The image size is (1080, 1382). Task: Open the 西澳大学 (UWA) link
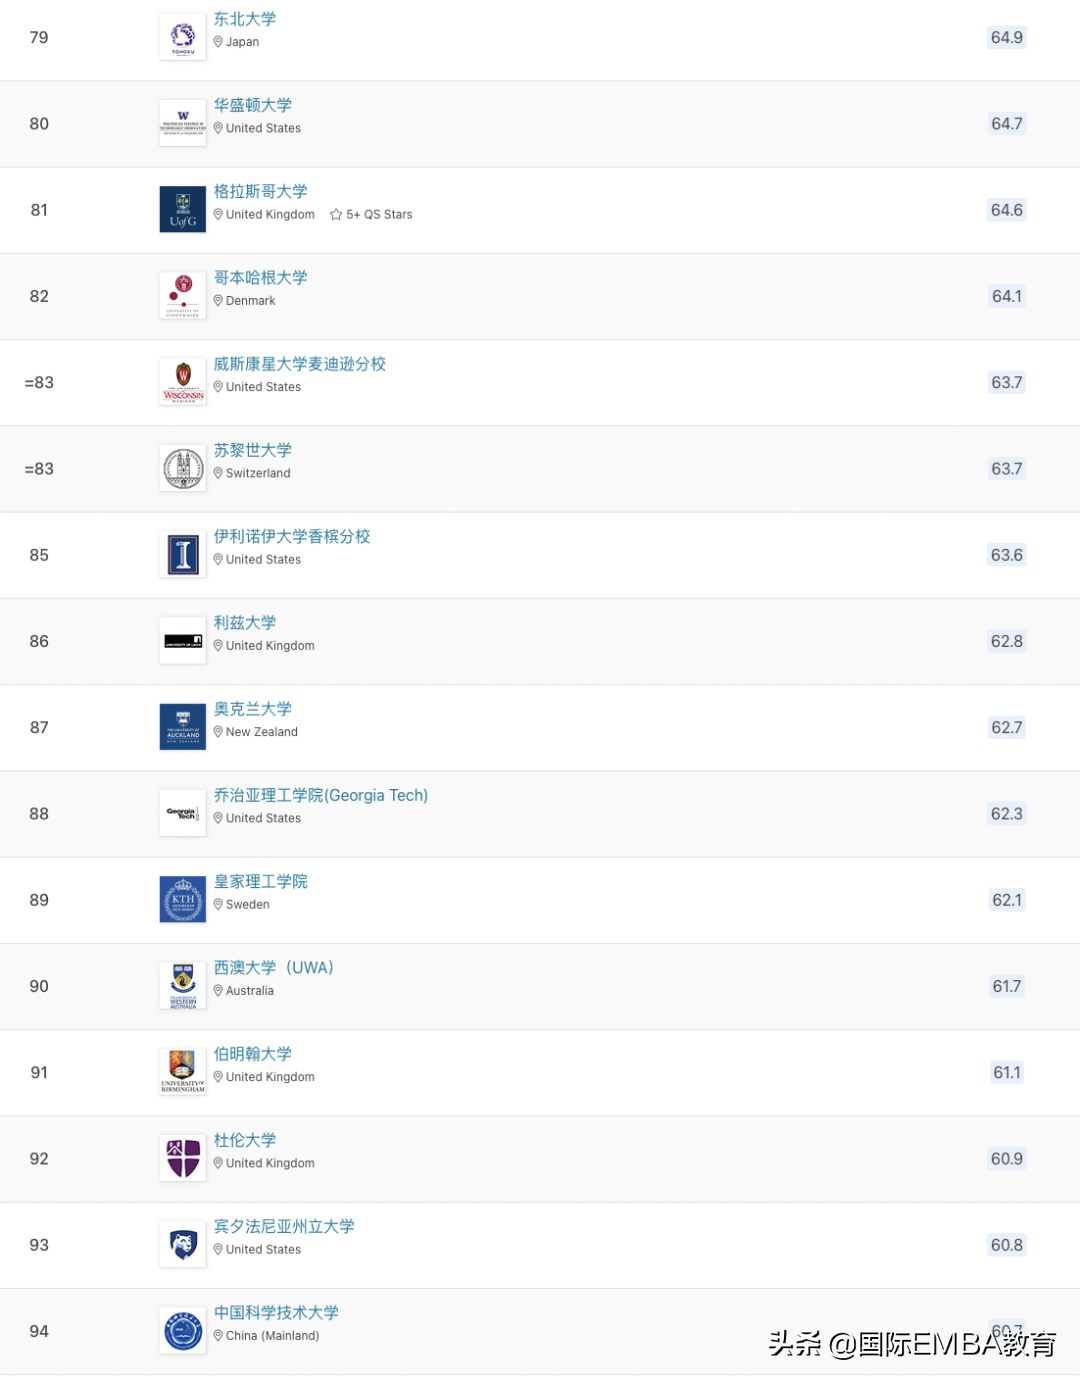[273, 968]
